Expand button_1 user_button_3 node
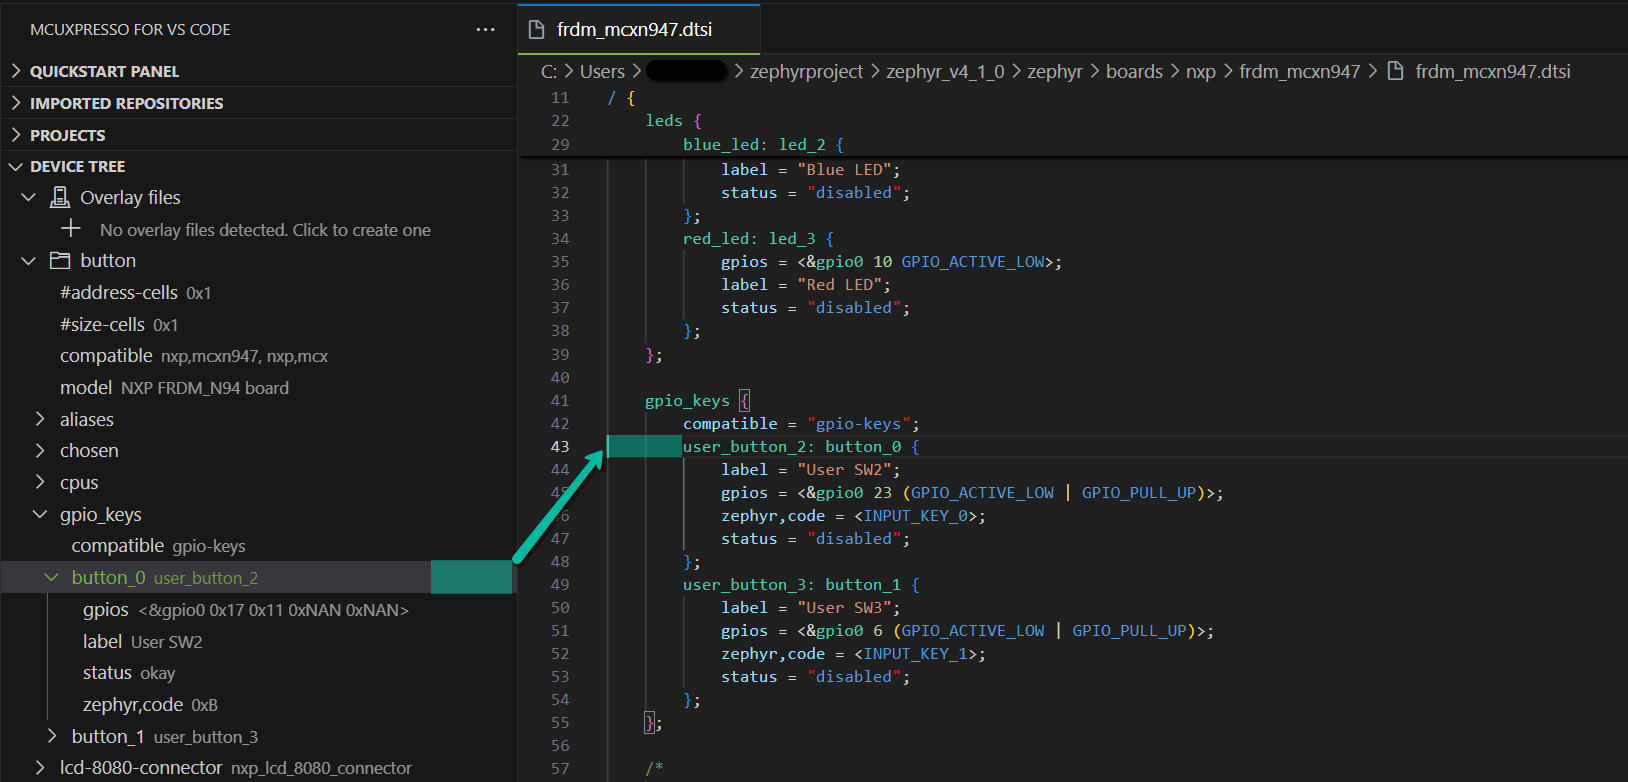Screen dimensions: 1628x782 [x=52, y=736]
